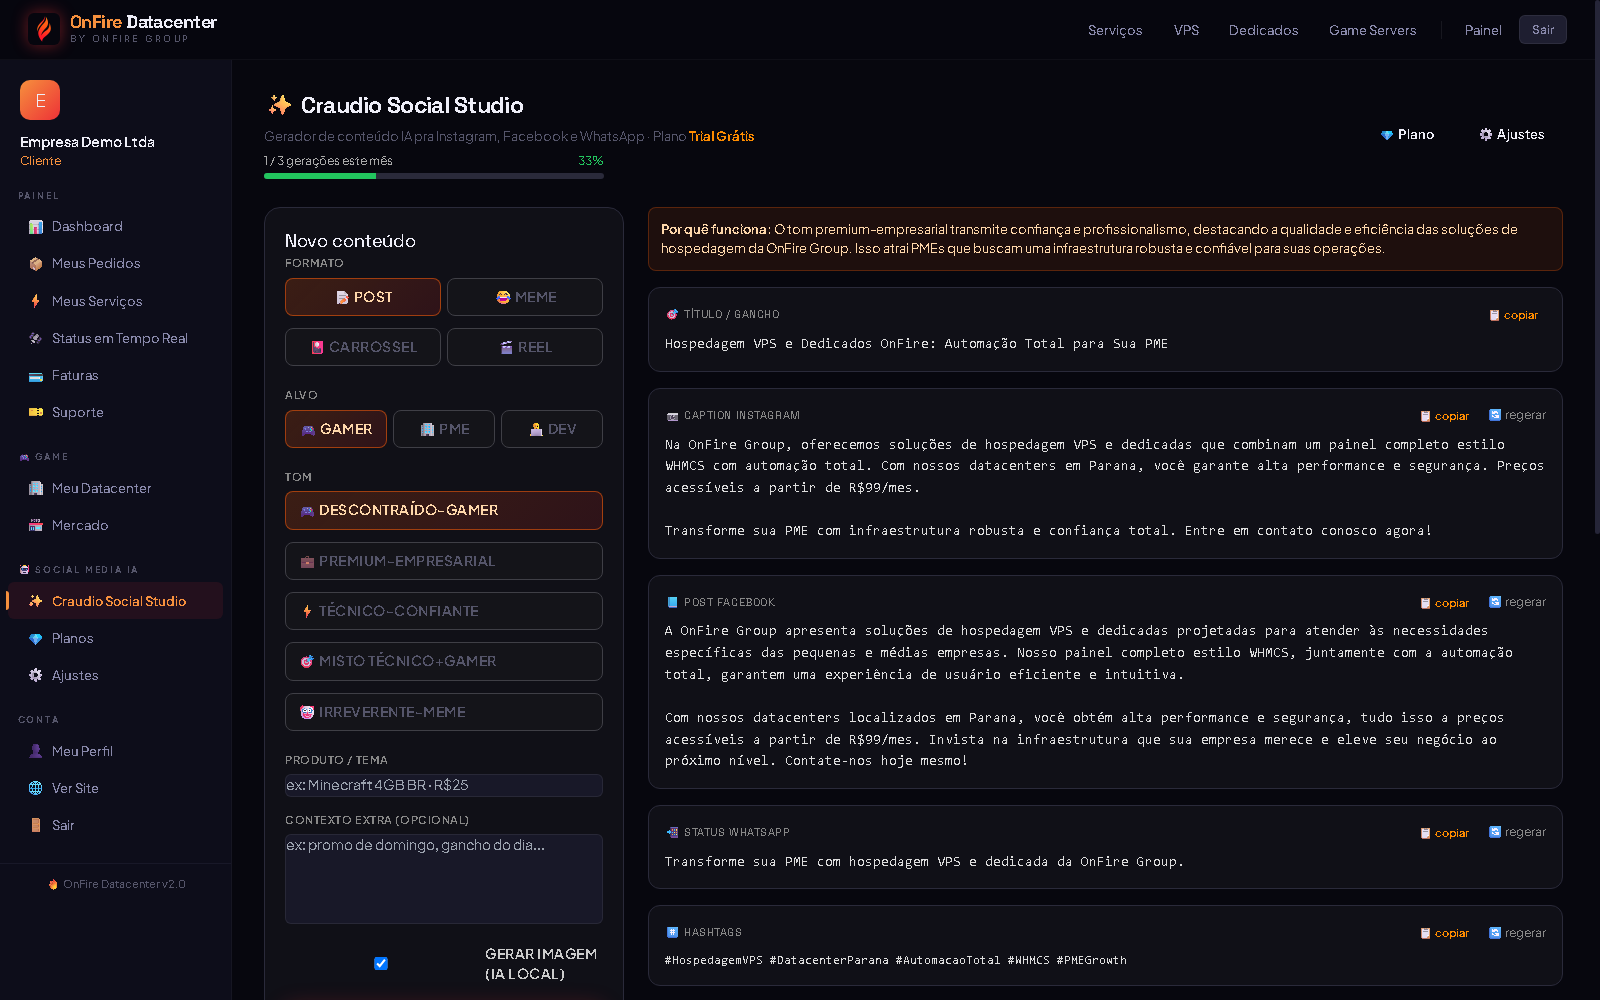Open the Game Servers top navigation item
The height and width of the screenshot is (1000, 1600).
(1373, 30)
